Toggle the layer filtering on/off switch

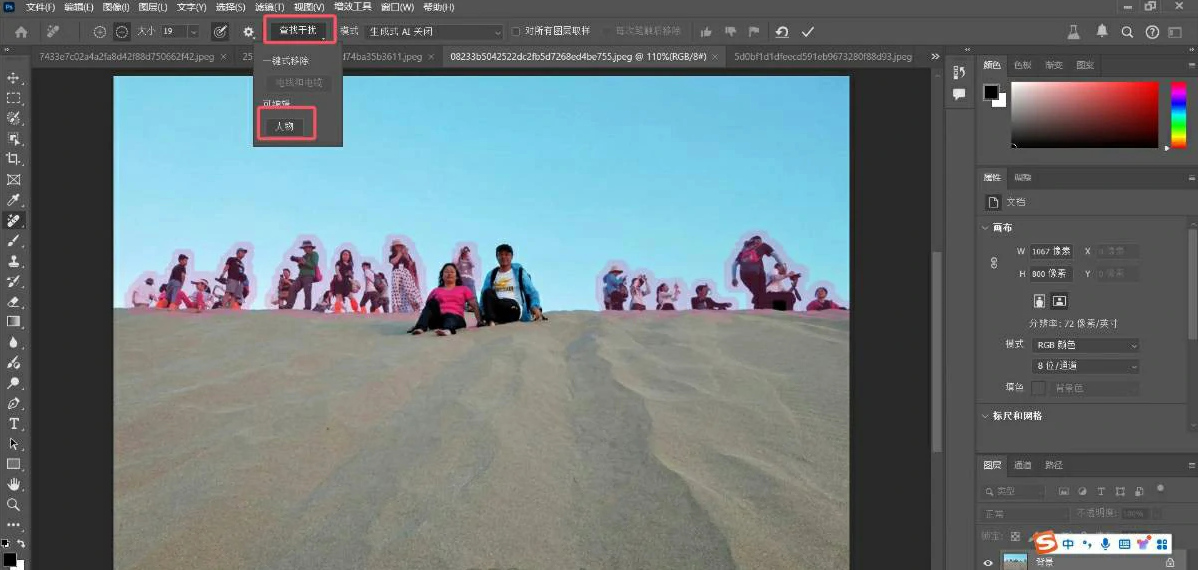(1161, 487)
